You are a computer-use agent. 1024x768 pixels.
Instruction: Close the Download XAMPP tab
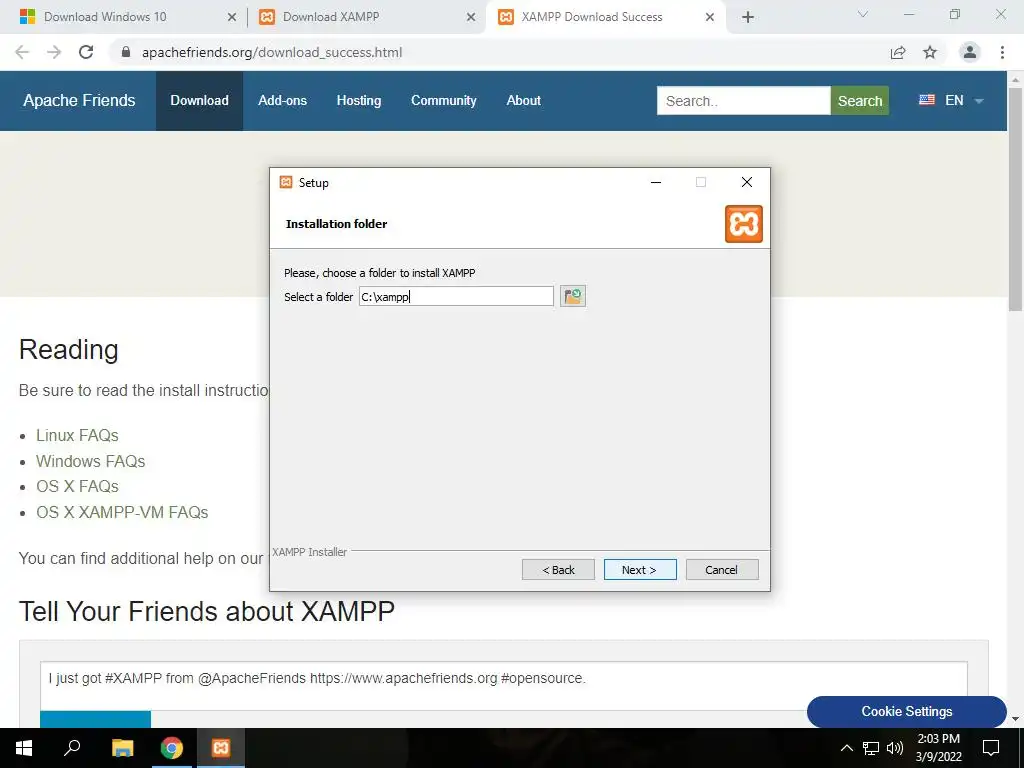471,18
